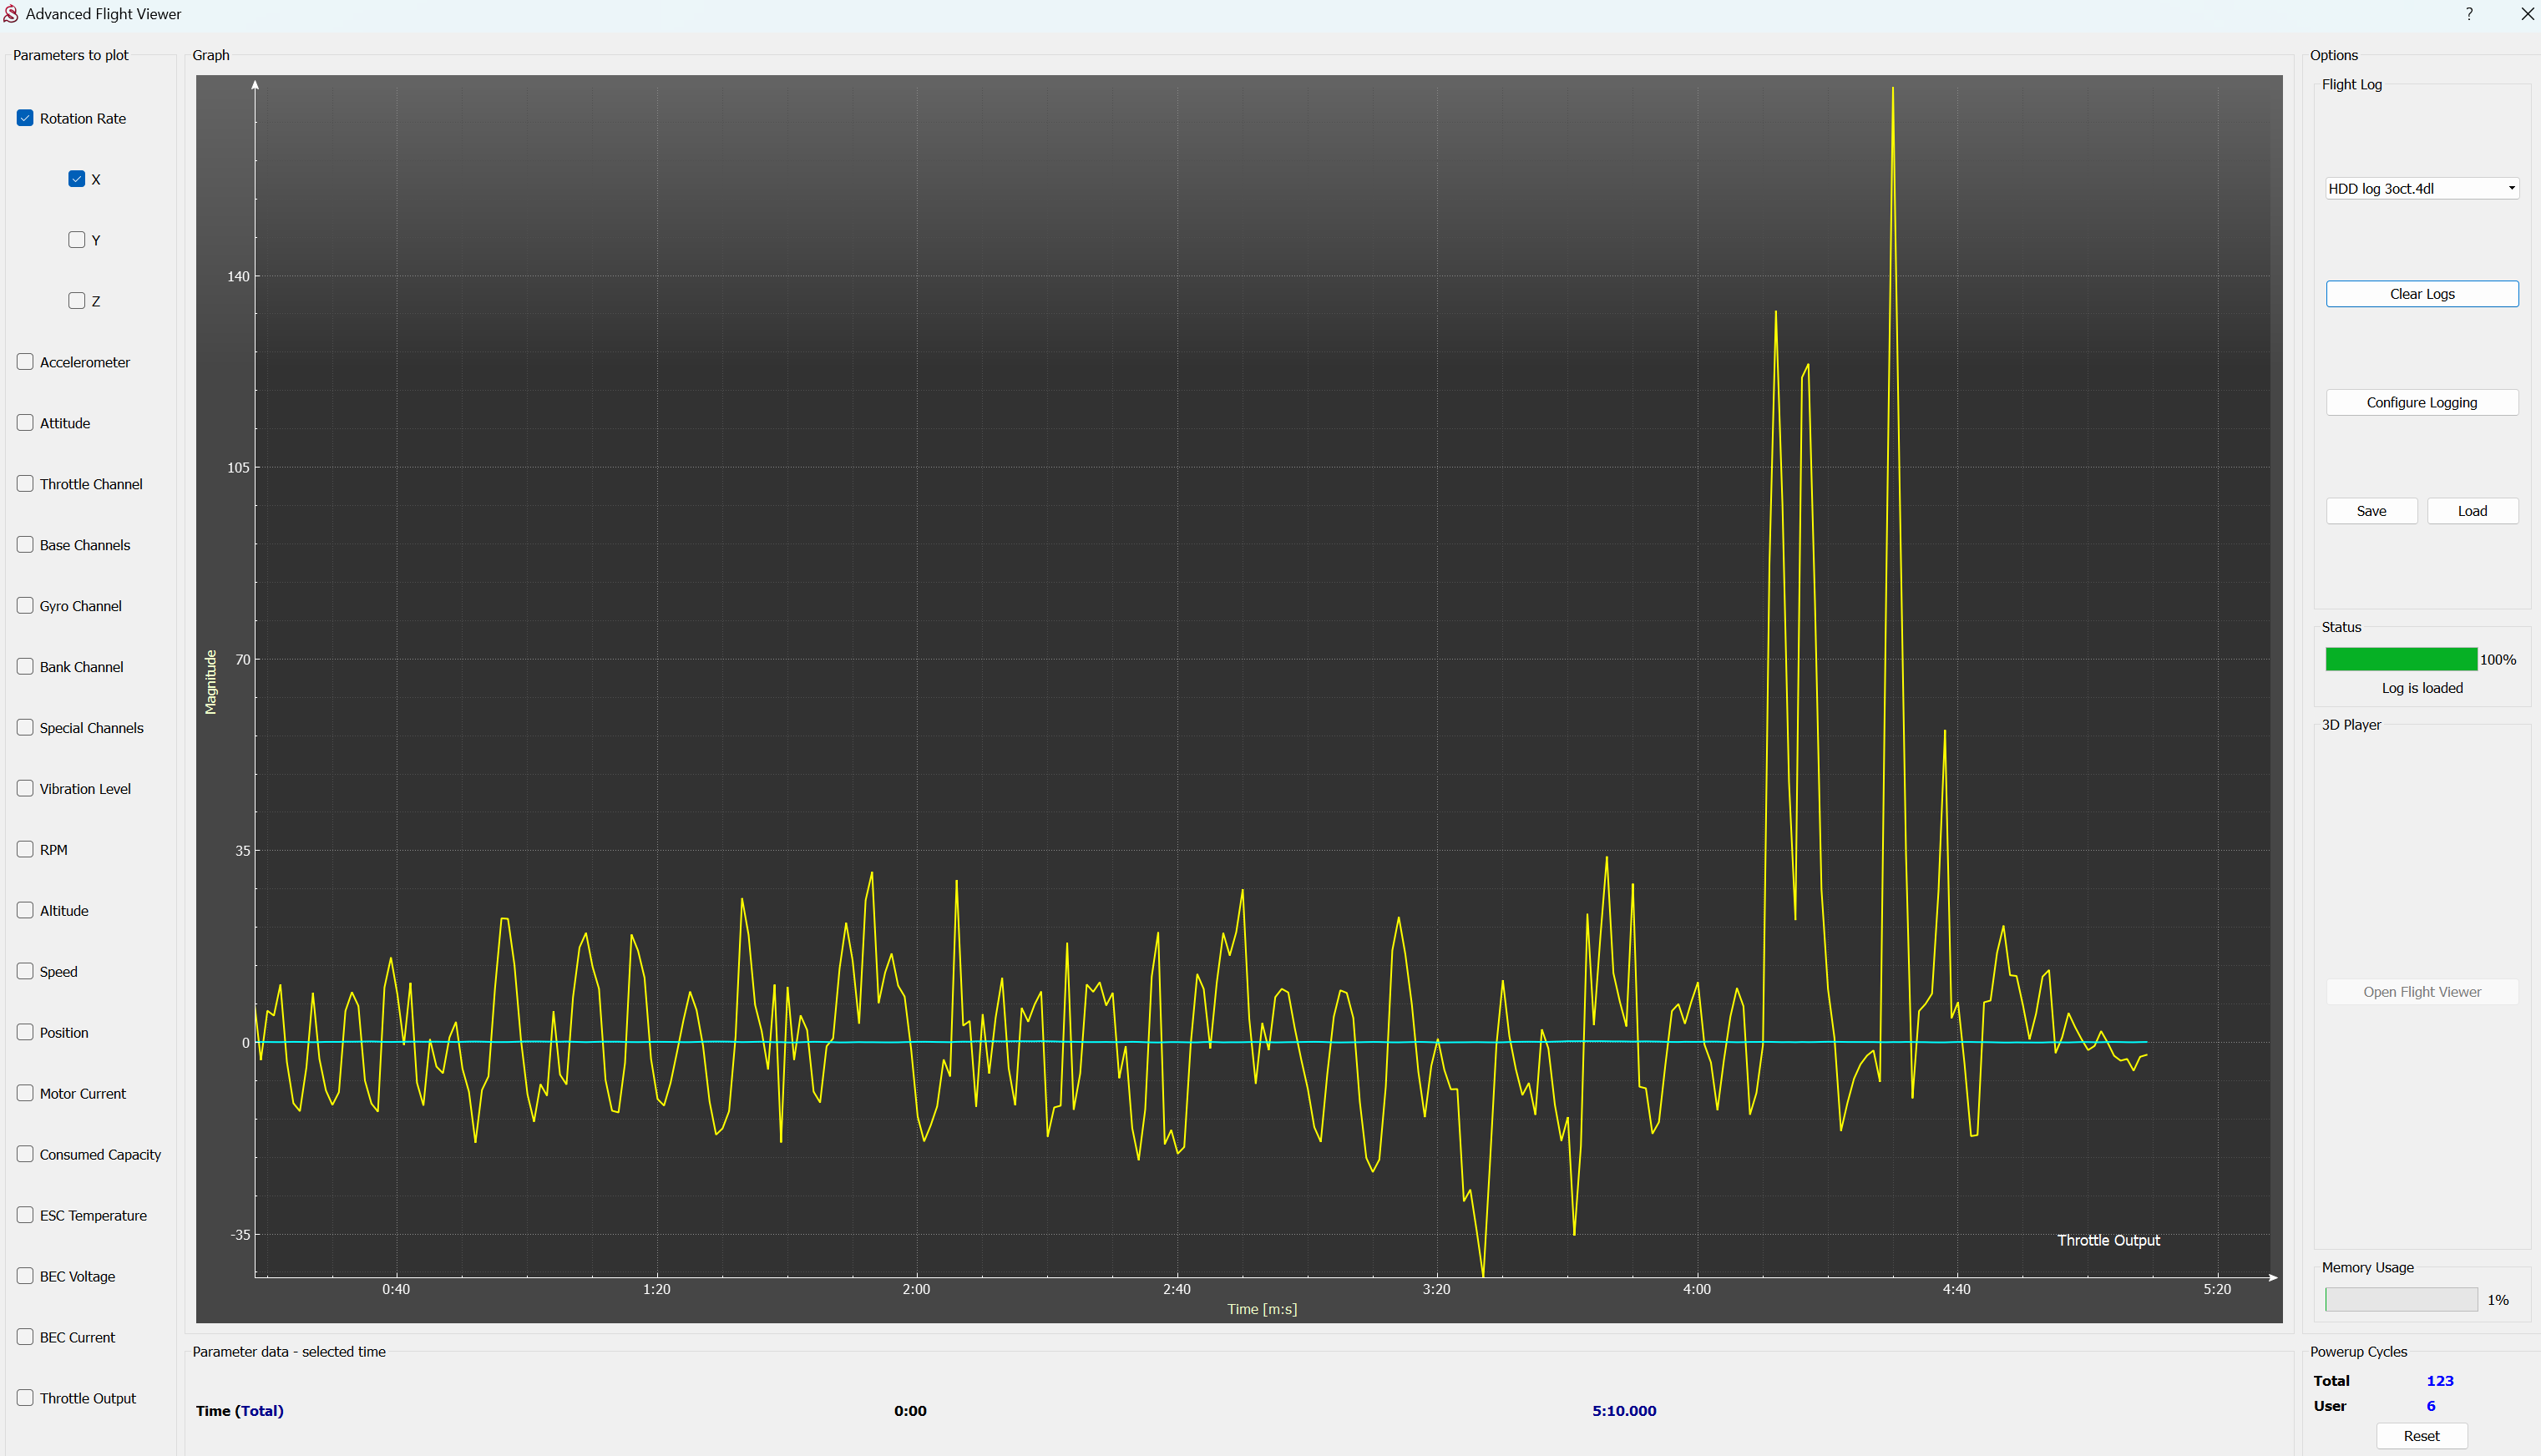
Task: Close the Advanced Flight Viewer window
Action: pyautogui.click(x=2526, y=14)
